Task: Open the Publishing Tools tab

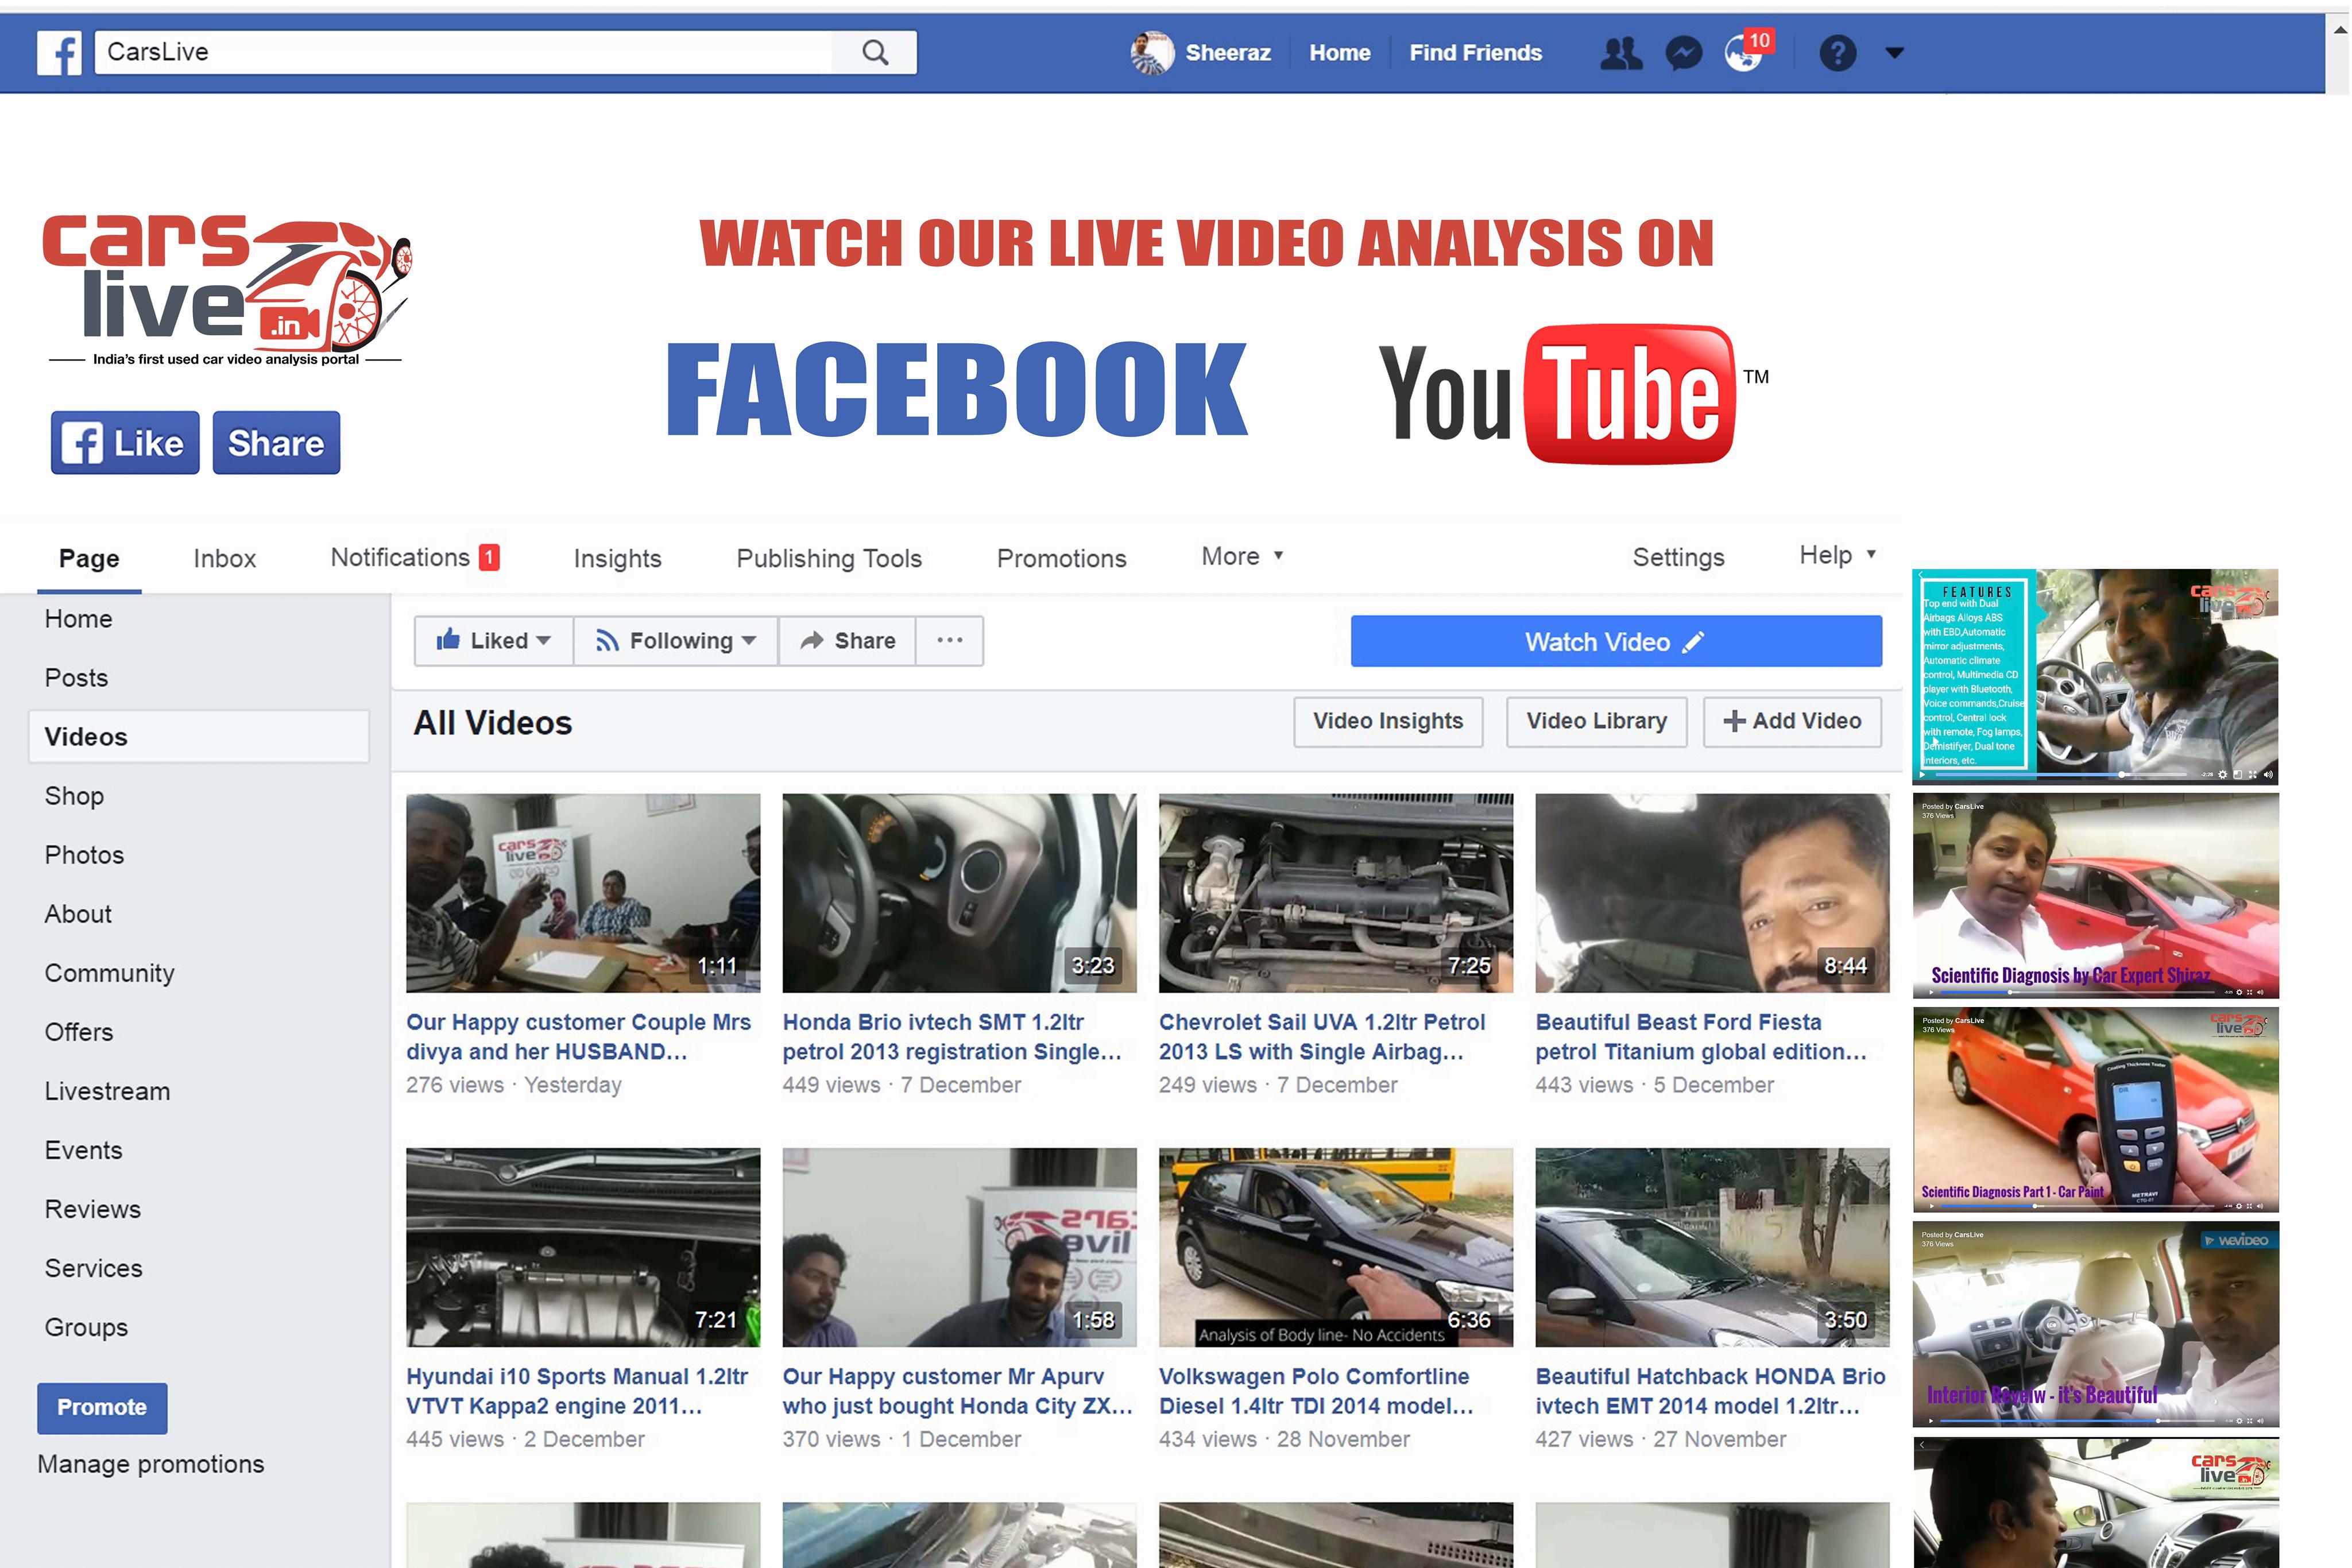Action: (x=829, y=558)
